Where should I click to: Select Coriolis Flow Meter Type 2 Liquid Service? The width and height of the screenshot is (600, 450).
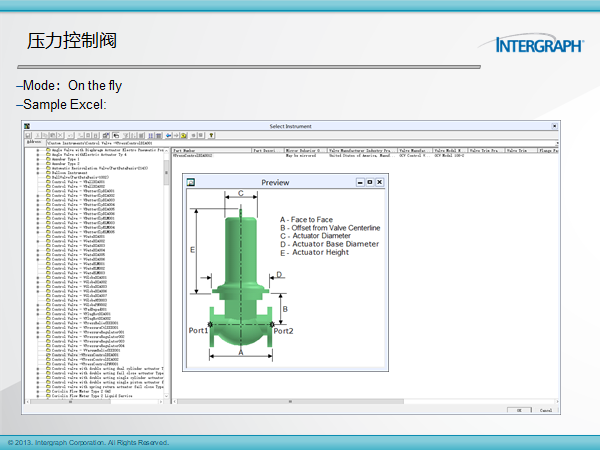92,396
